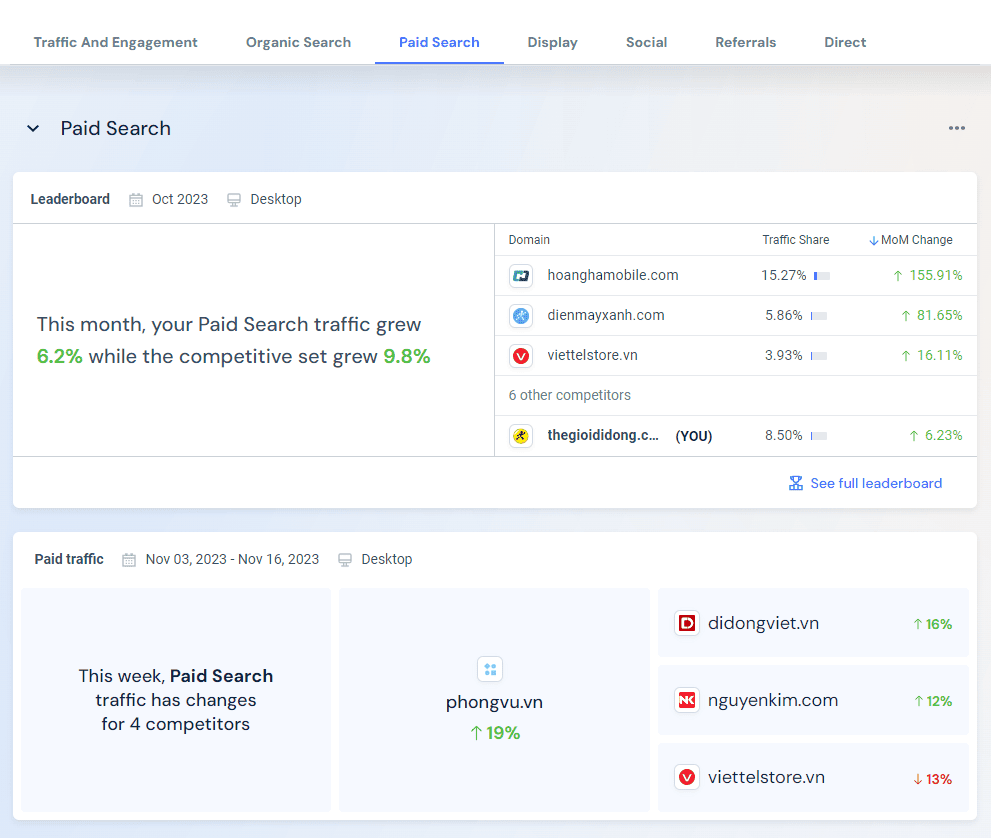Open the Social tab
The width and height of the screenshot is (991, 838).
[647, 42]
